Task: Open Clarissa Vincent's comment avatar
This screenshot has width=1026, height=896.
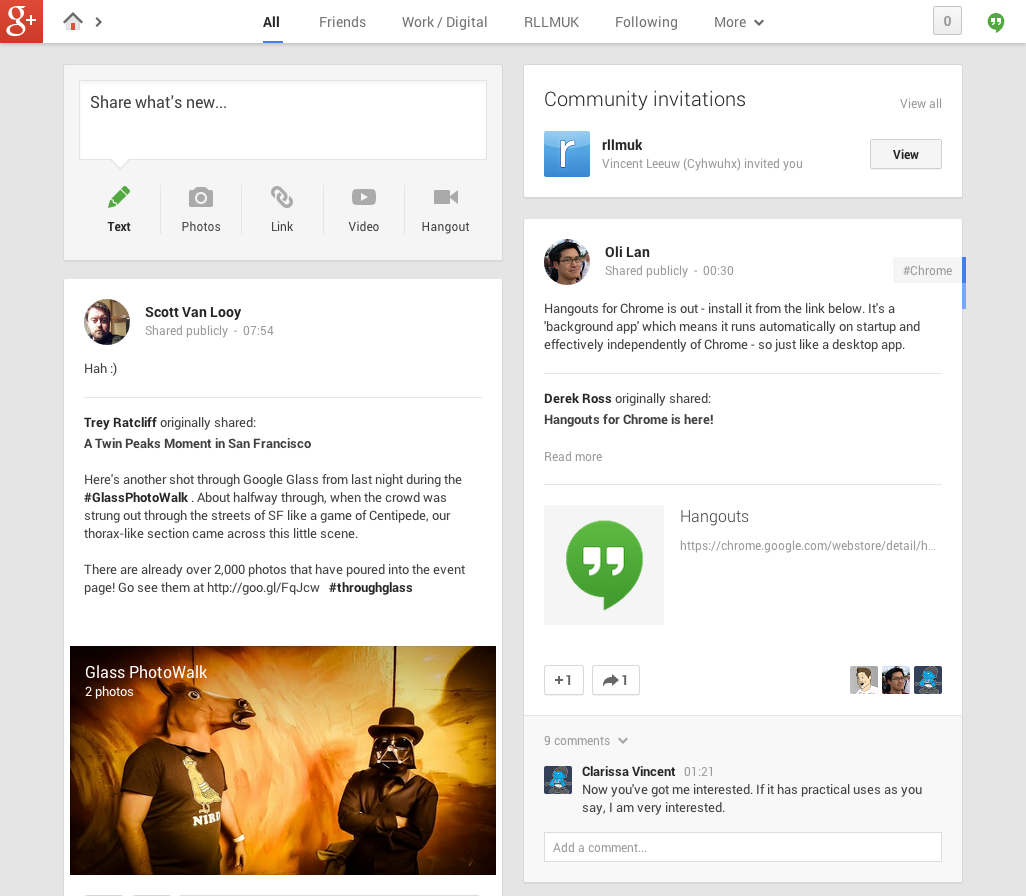Action: pyautogui.click(x=557, y=780)
